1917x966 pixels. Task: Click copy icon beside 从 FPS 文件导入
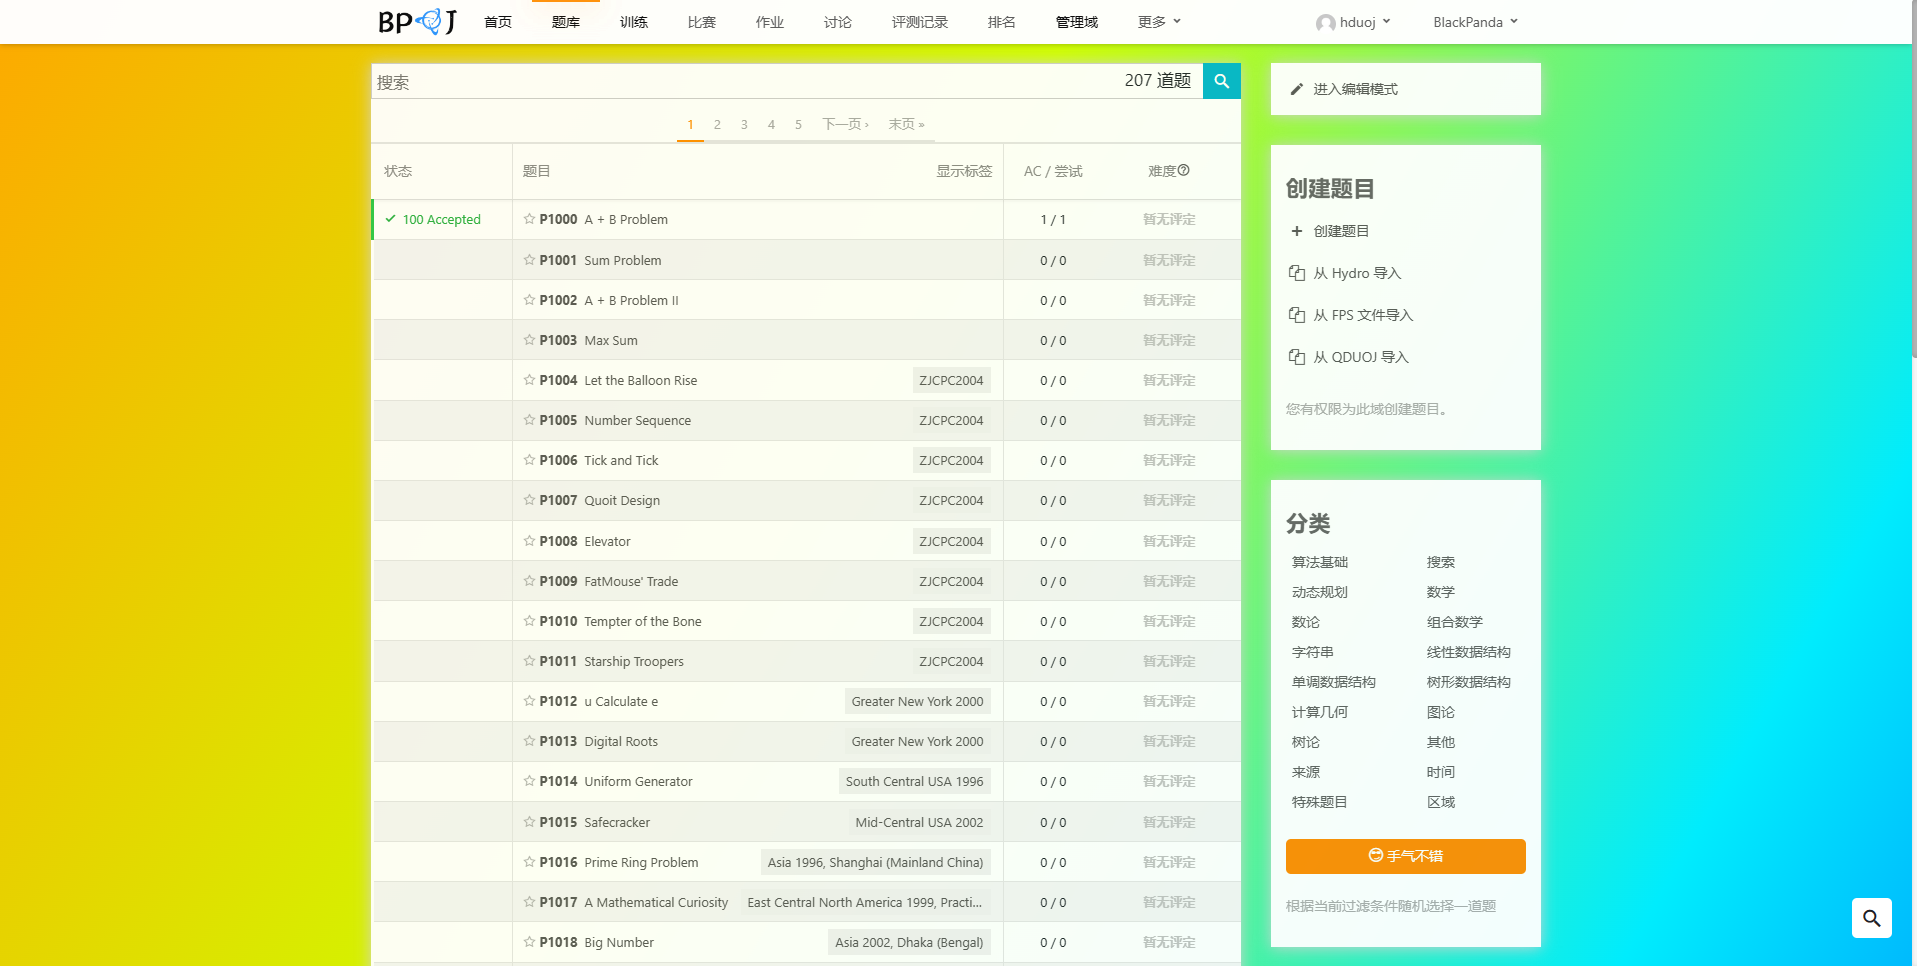coord(1297,315)
